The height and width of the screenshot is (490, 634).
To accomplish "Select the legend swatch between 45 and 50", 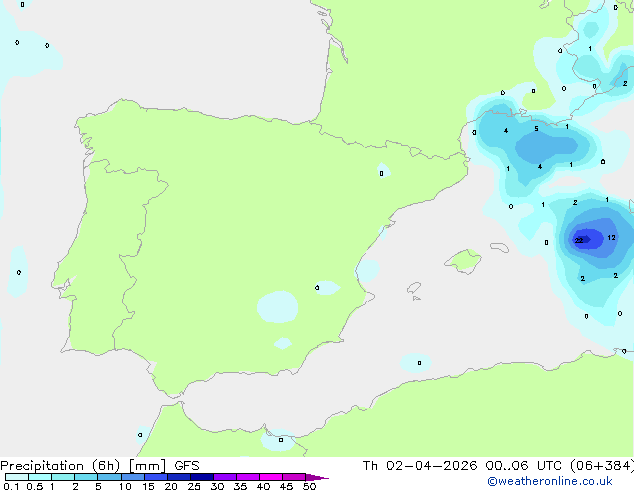I will click(x=294, y=477).
